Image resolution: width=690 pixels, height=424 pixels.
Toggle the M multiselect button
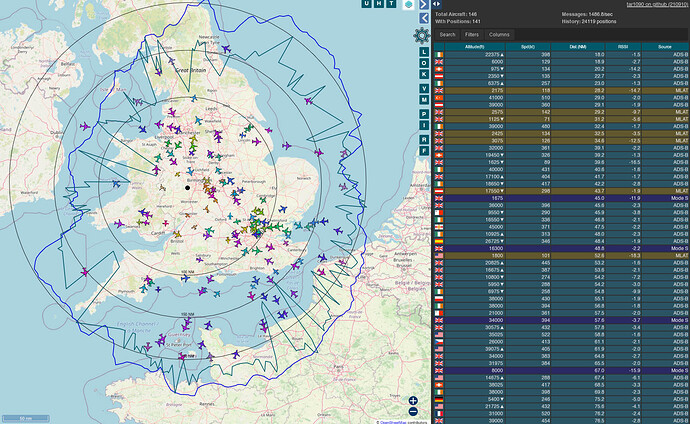(x=423, y=100)
